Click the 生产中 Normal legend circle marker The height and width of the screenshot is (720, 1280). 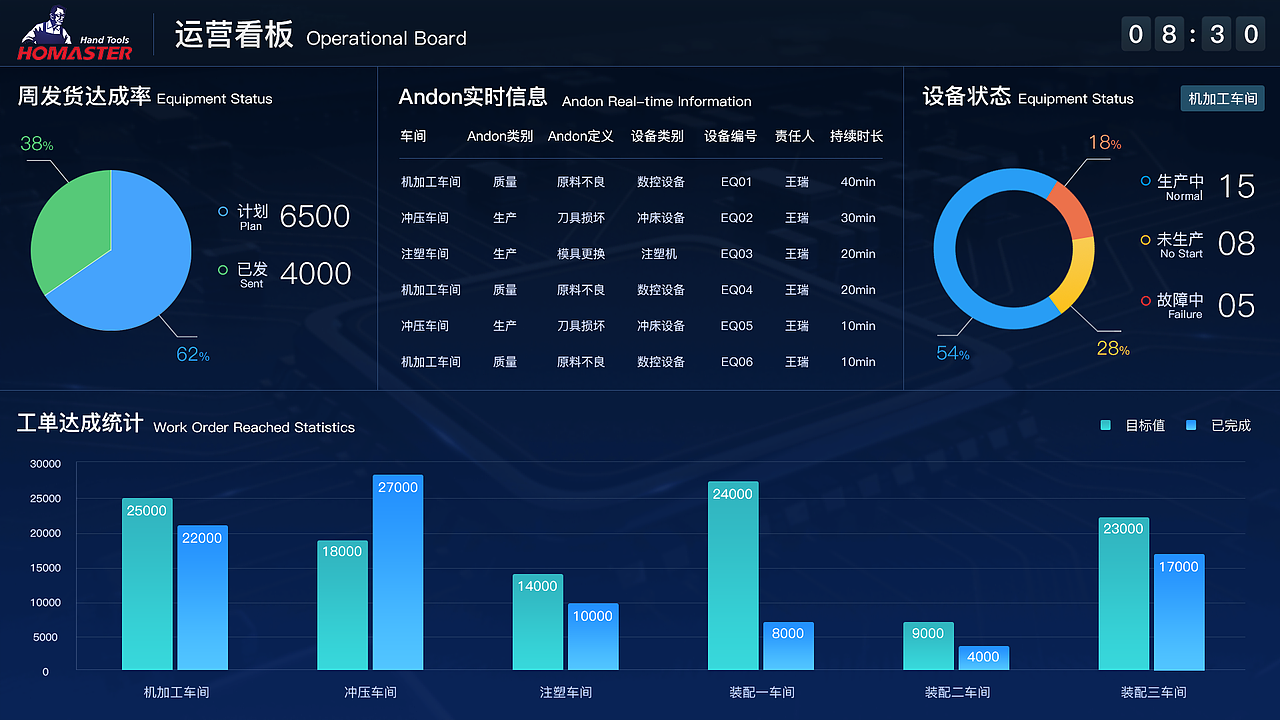click(1146, 181)
